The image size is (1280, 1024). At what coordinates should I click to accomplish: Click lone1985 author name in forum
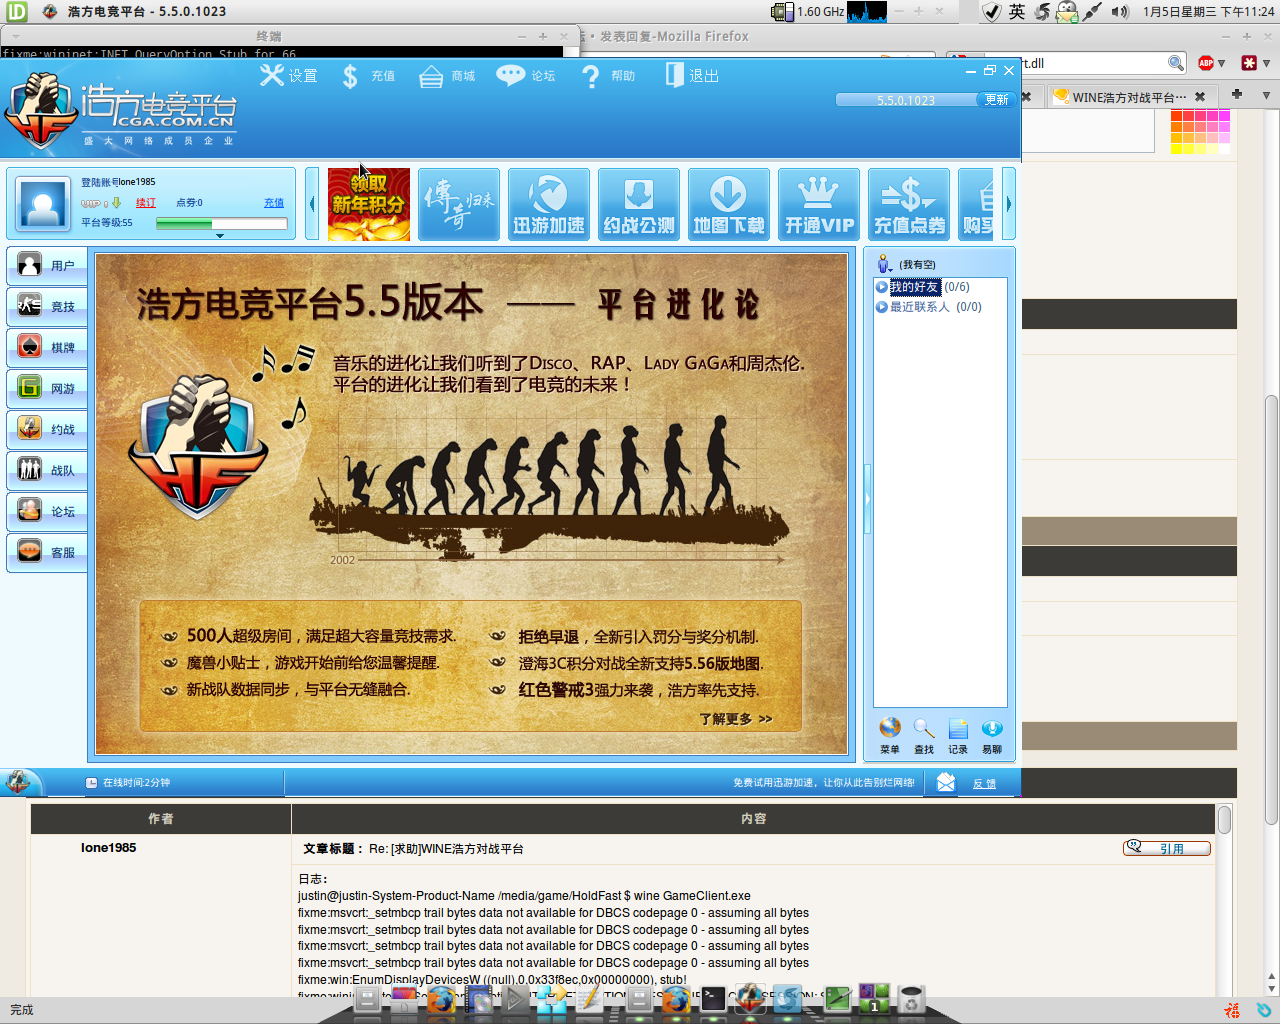pos(108,848)
